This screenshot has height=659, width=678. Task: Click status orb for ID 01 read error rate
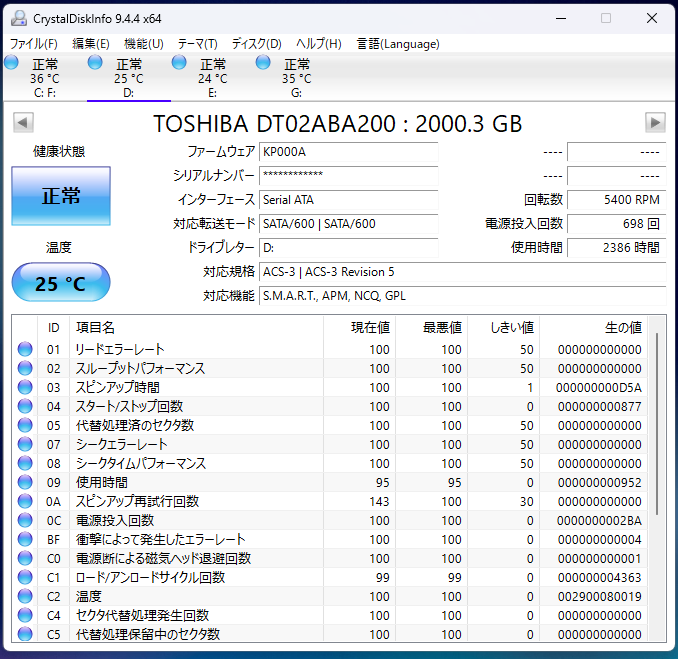[25, 349]
